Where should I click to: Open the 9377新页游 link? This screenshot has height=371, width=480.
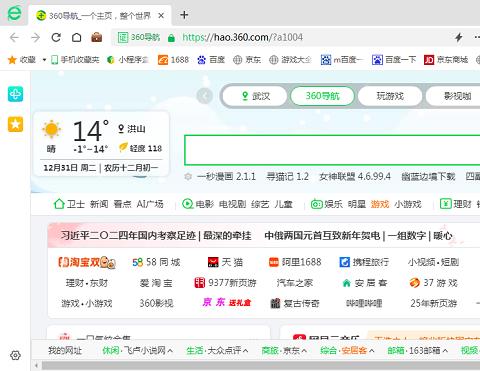225,283
